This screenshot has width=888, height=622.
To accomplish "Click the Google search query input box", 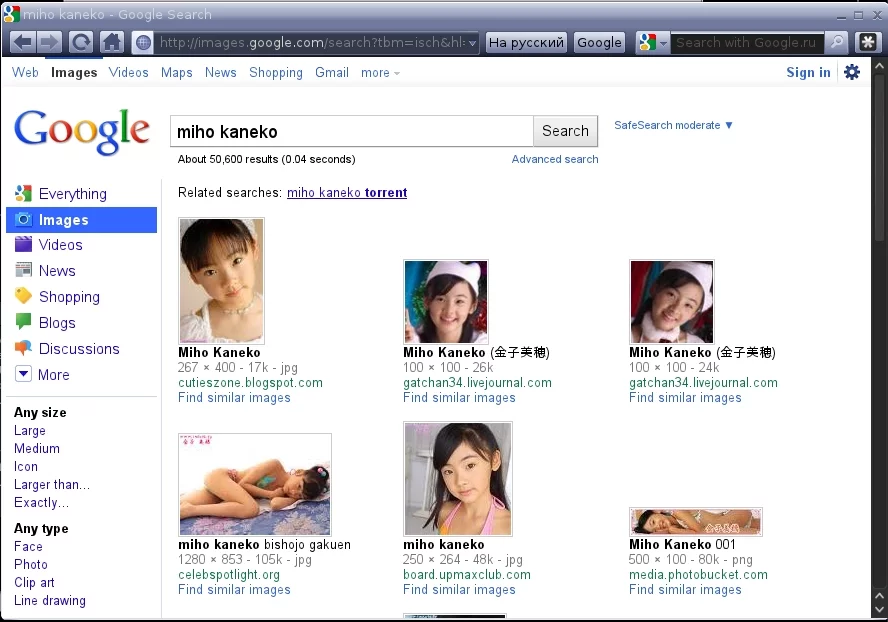I will [x=352, y=131].
